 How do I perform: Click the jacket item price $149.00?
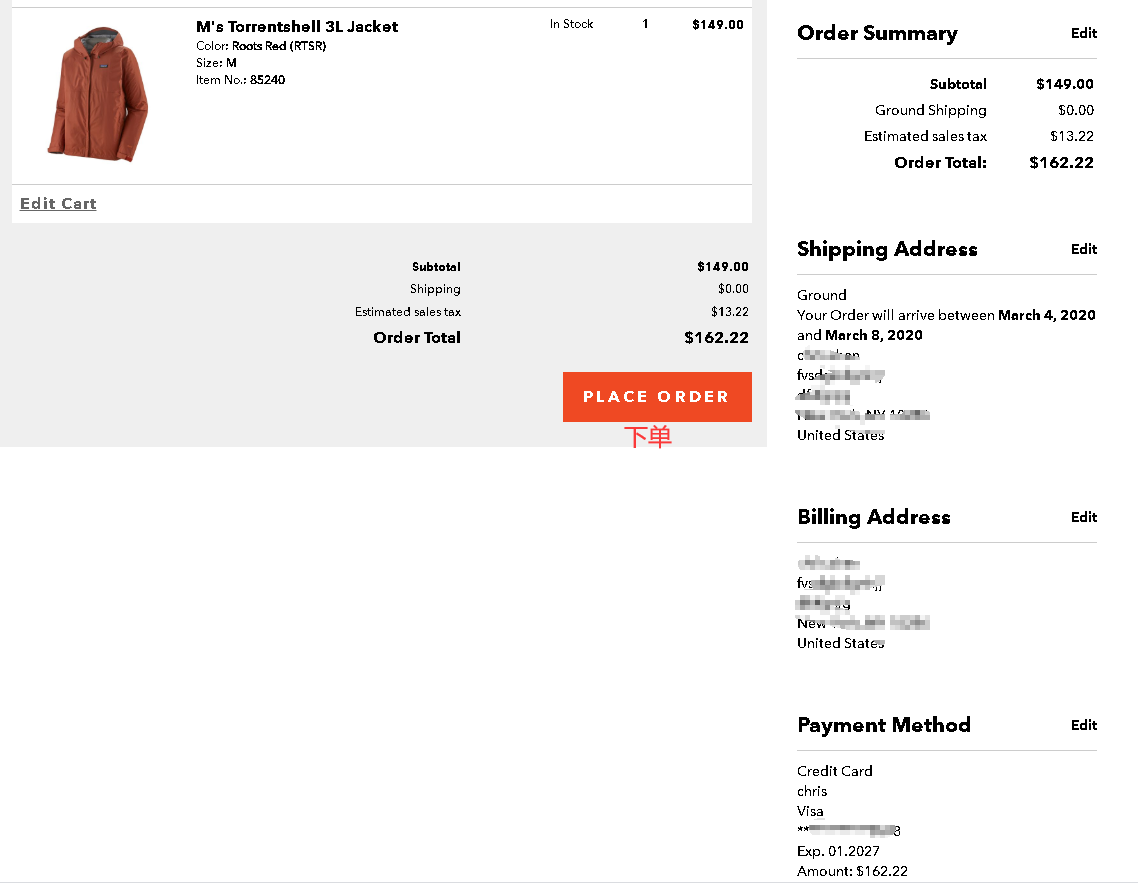click(x=718, y=25)
